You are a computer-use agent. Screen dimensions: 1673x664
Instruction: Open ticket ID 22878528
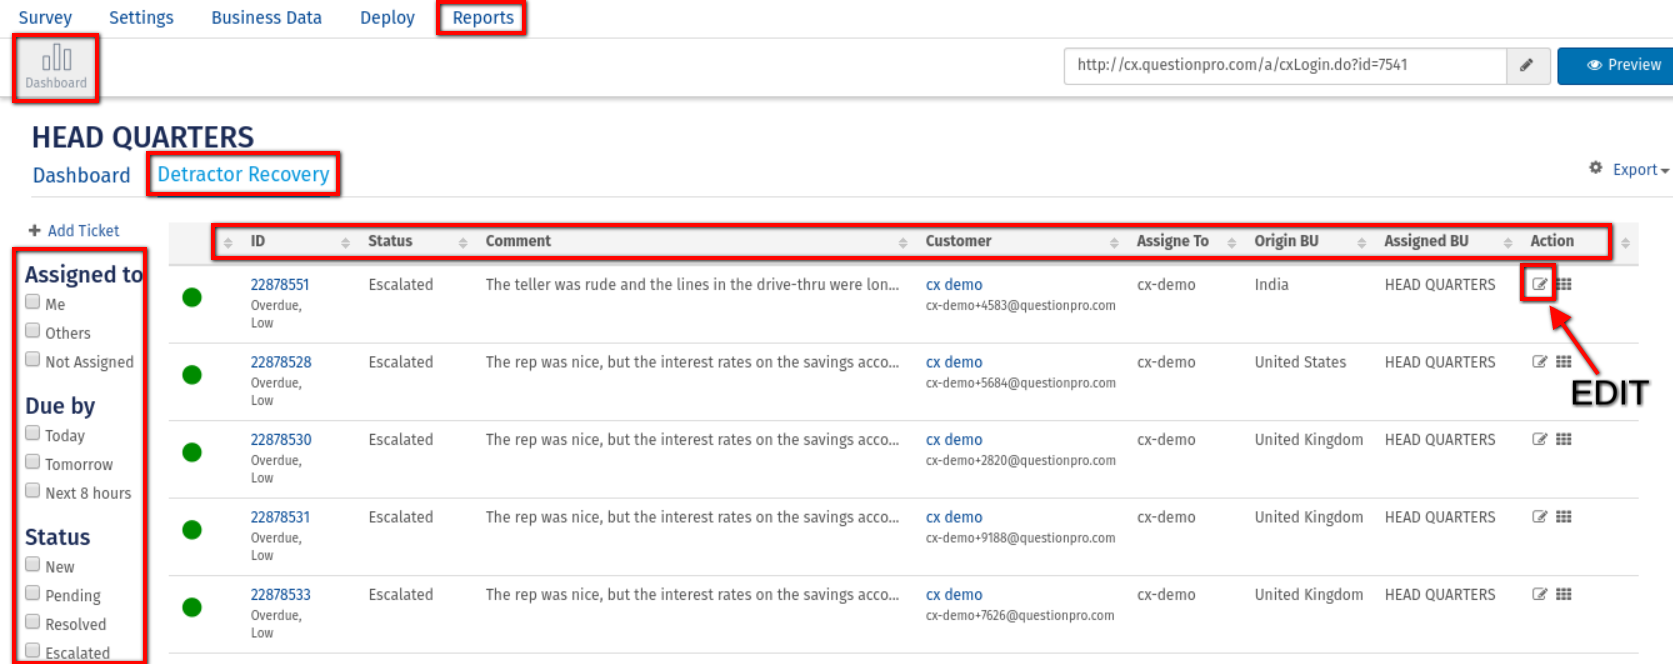coord(281,362)
